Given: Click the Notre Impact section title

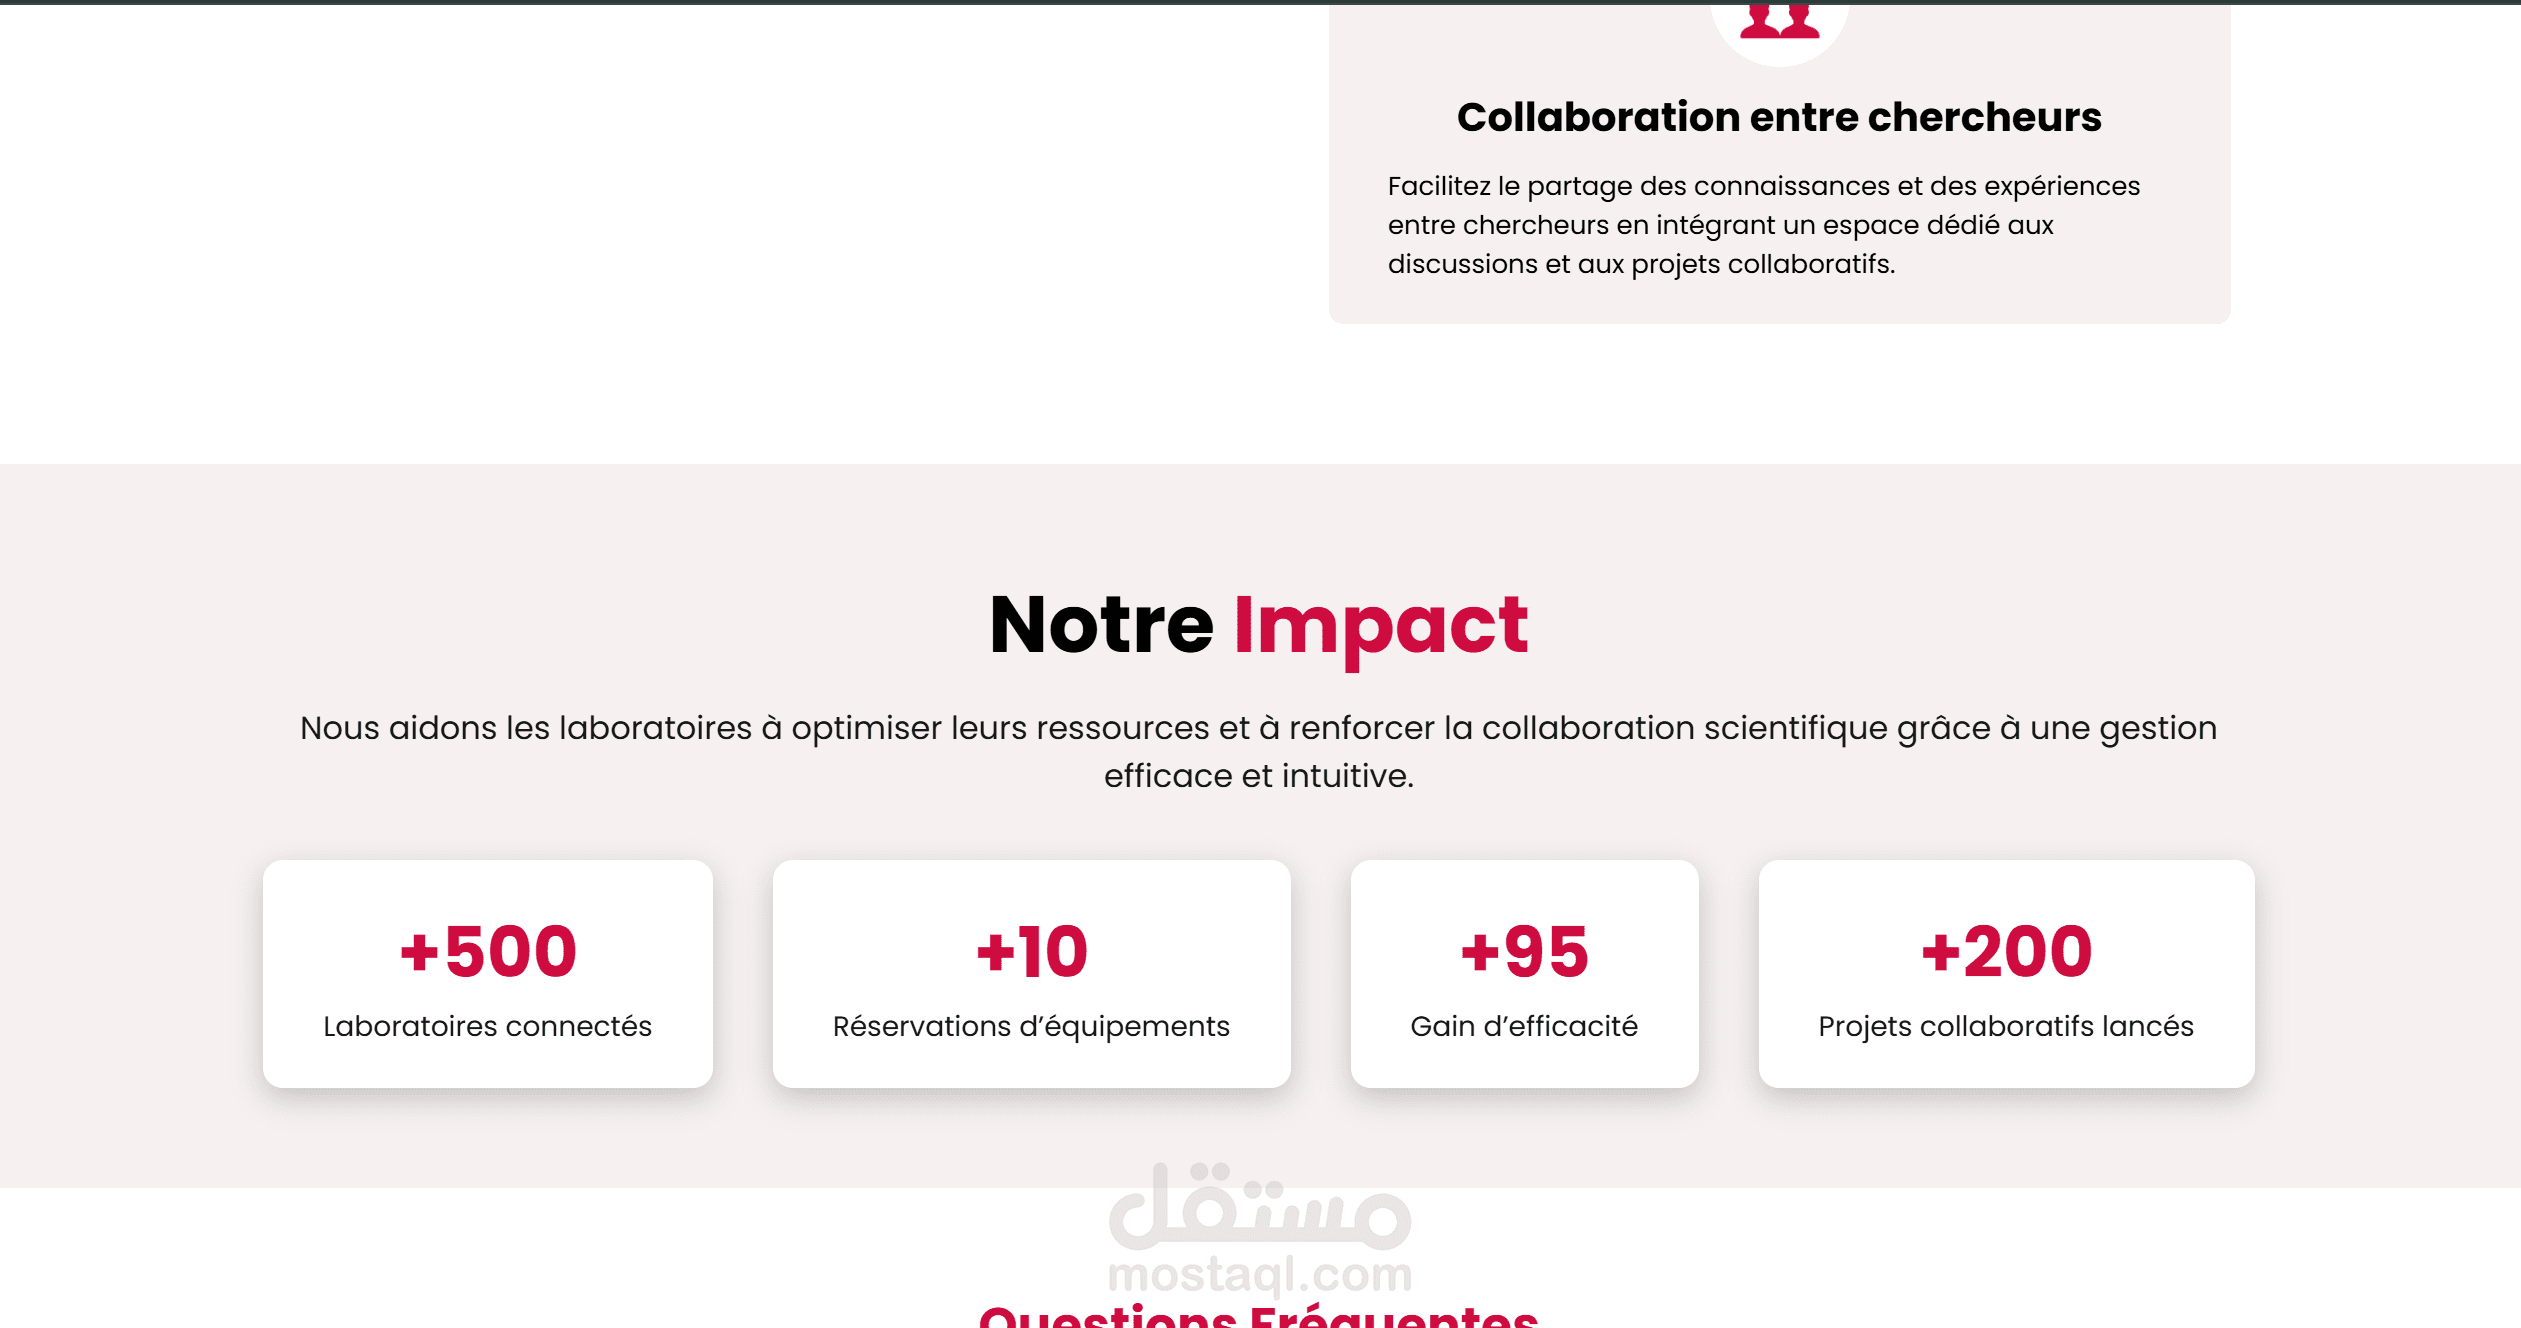Looking at the screenshot, I should point(1259,625).
